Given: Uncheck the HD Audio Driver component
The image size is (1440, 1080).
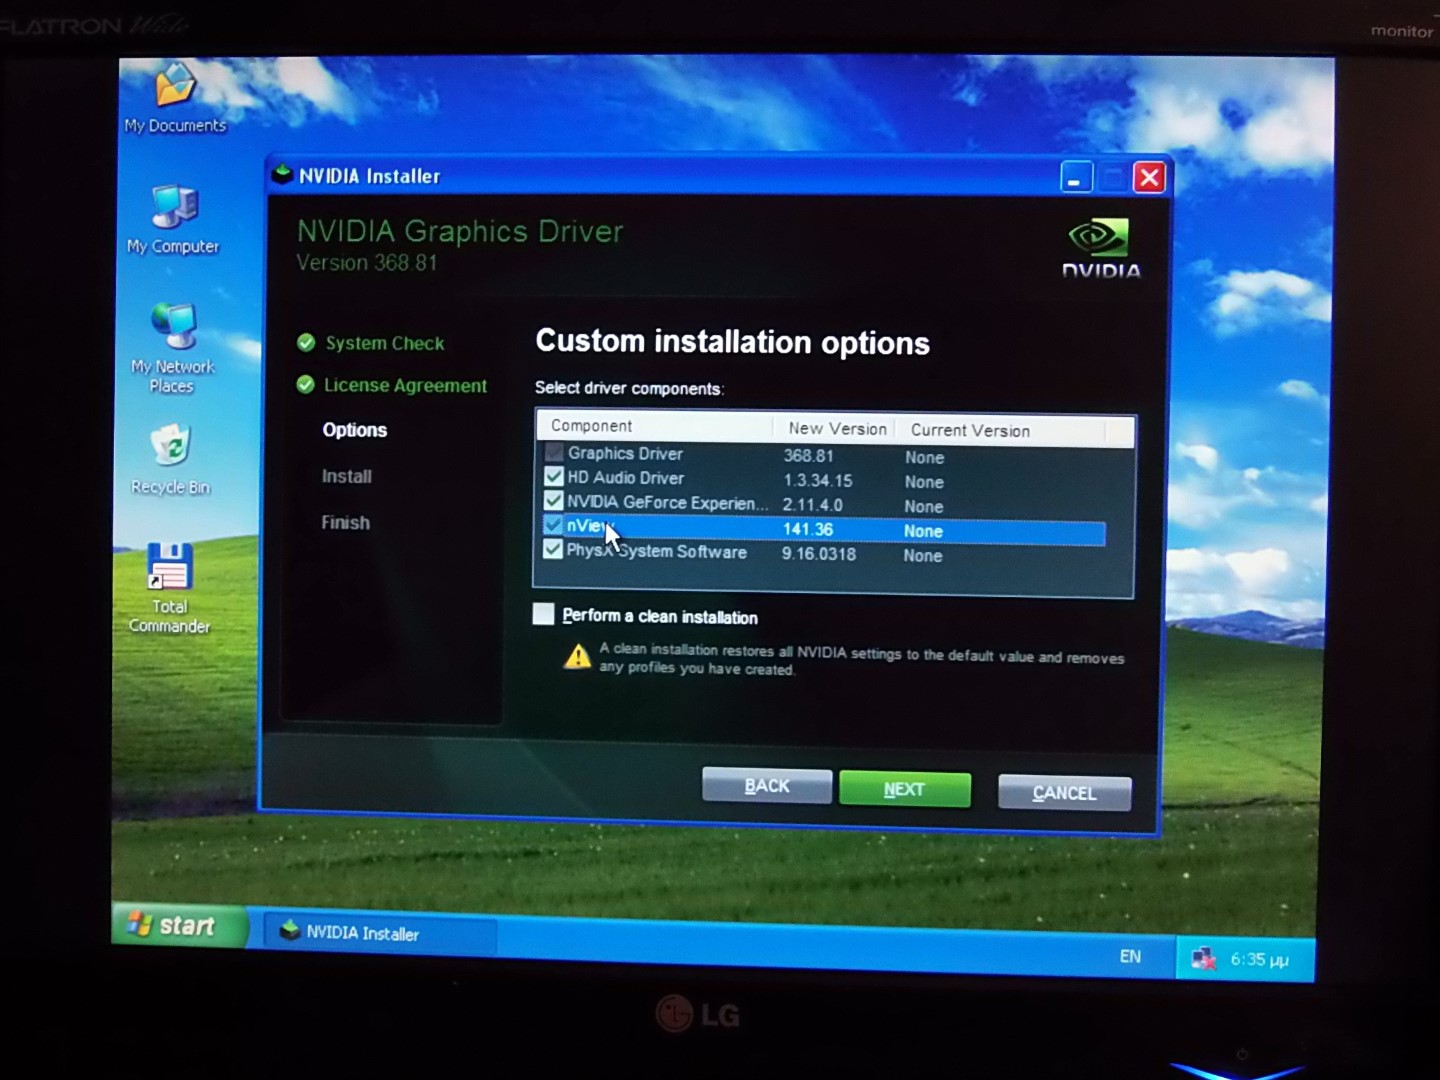Looking at the screenshot, I should [x=554, y=477].
